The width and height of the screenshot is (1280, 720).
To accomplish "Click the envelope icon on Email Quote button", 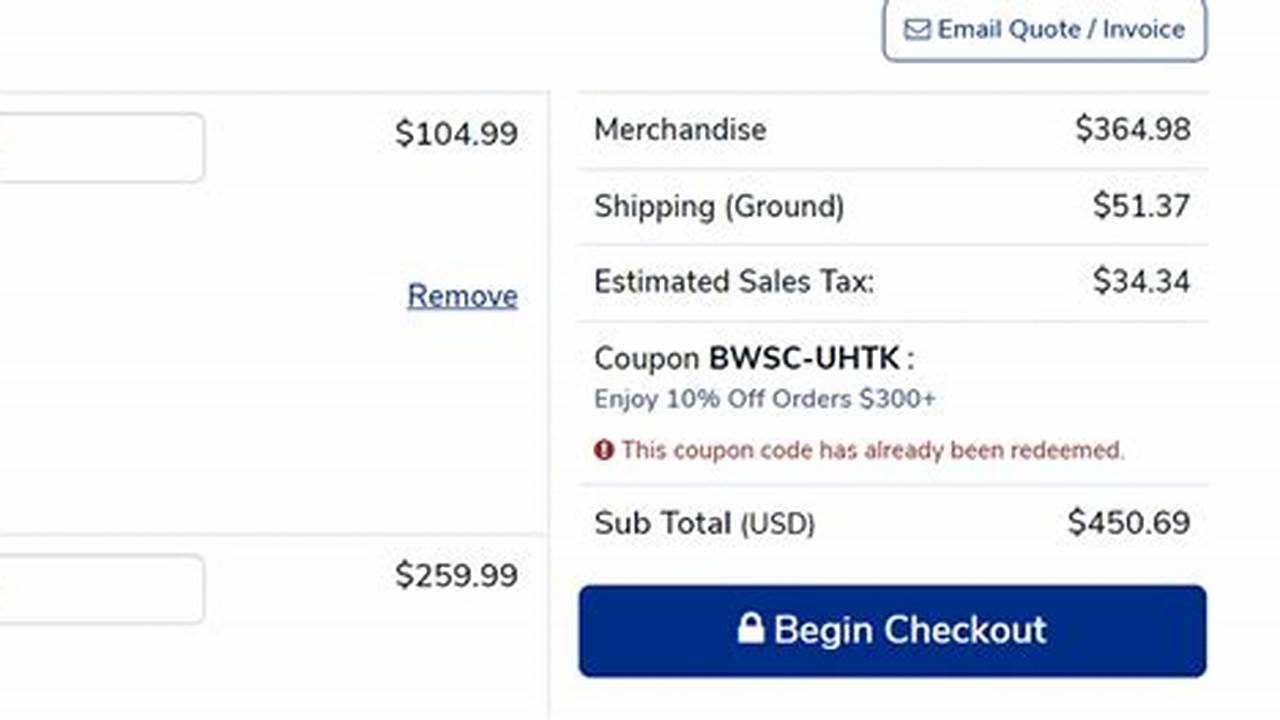I will [x=916, y=30].
